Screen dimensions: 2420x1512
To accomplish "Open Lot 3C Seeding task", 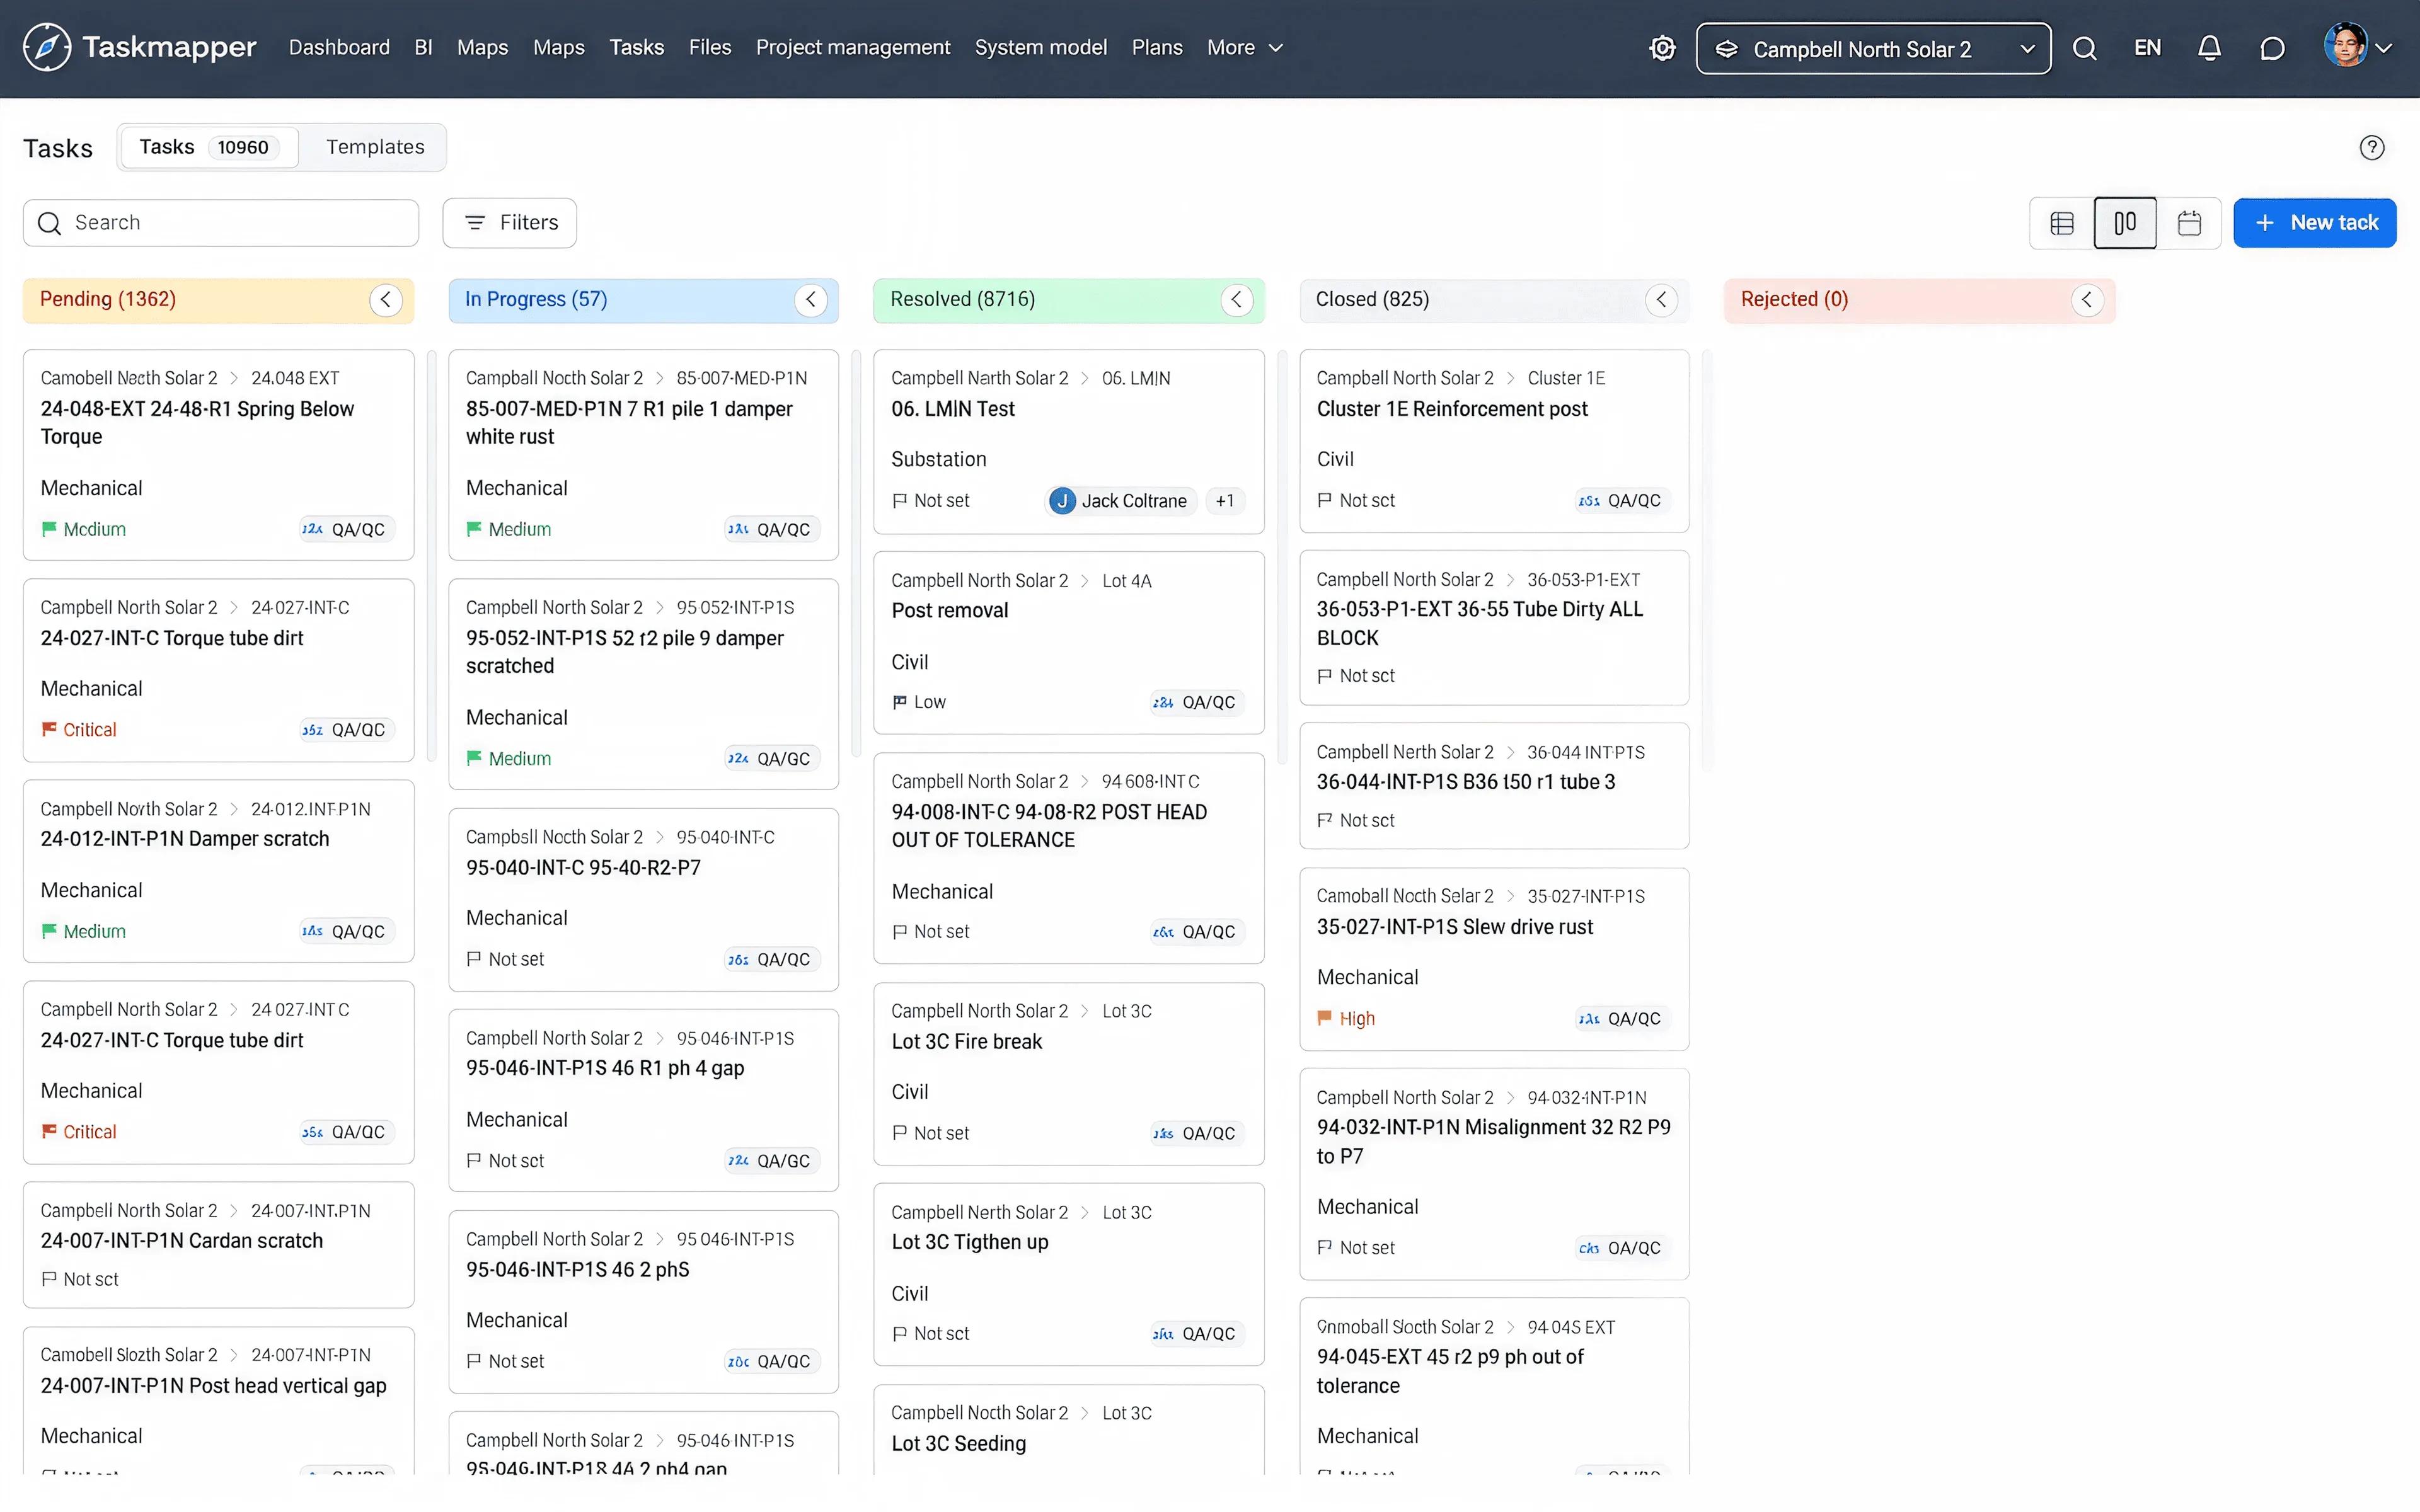I will pyautogui.click(x=958, y=1444).
